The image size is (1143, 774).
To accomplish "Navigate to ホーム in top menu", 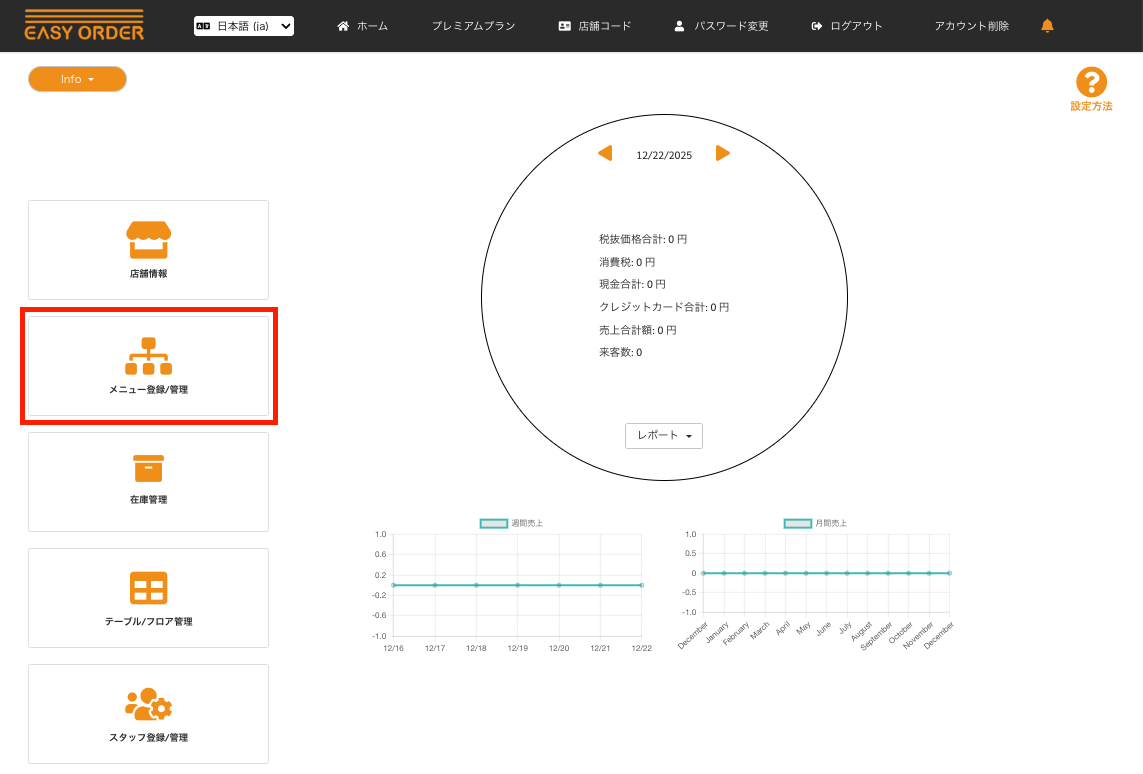I will pos(362,26).
